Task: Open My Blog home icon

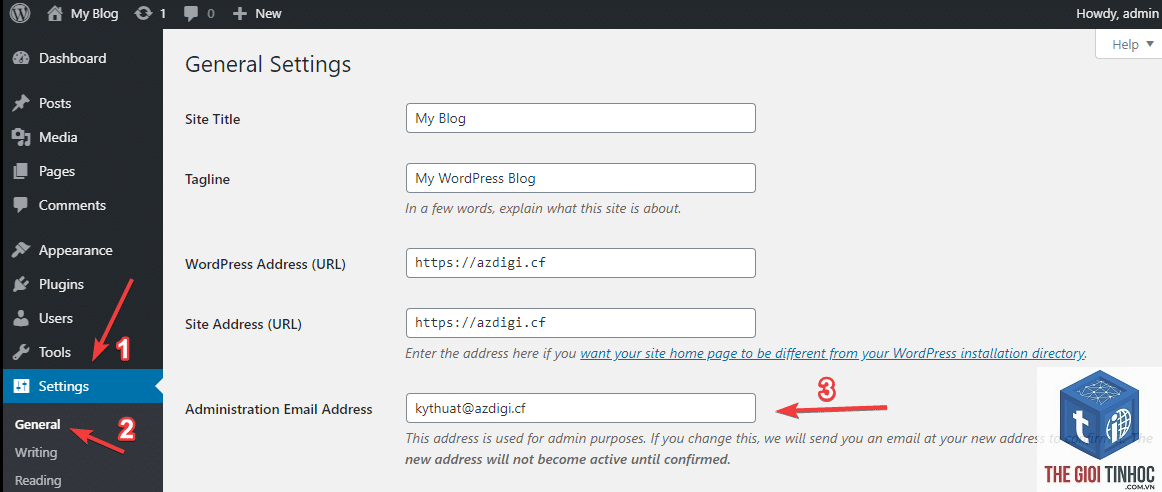Action: tap(55, 13)
